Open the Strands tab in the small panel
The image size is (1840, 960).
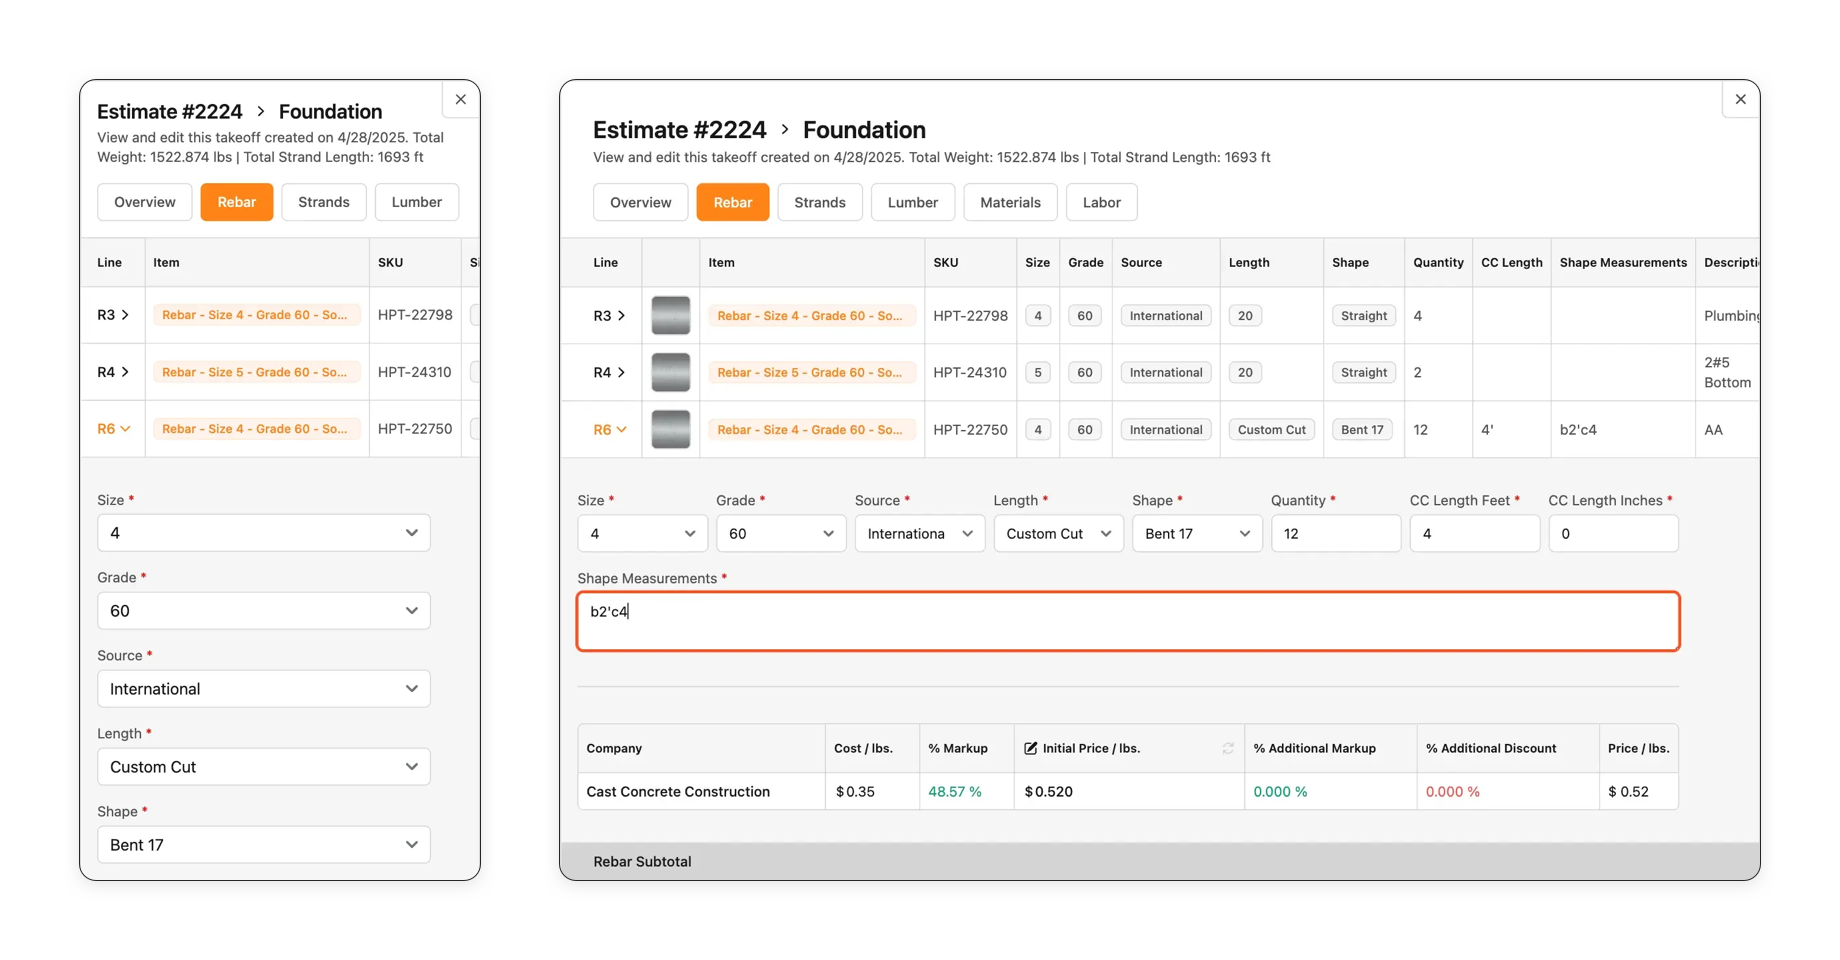pyautogui.click(x=323, y=202)
